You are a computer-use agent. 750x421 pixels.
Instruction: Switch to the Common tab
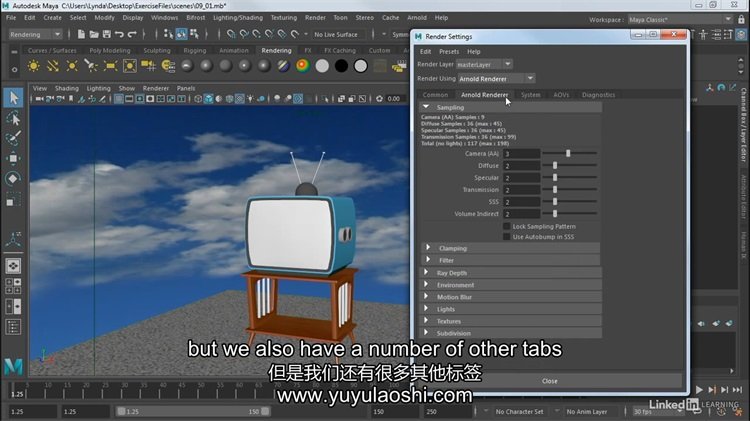coord(435,95)
